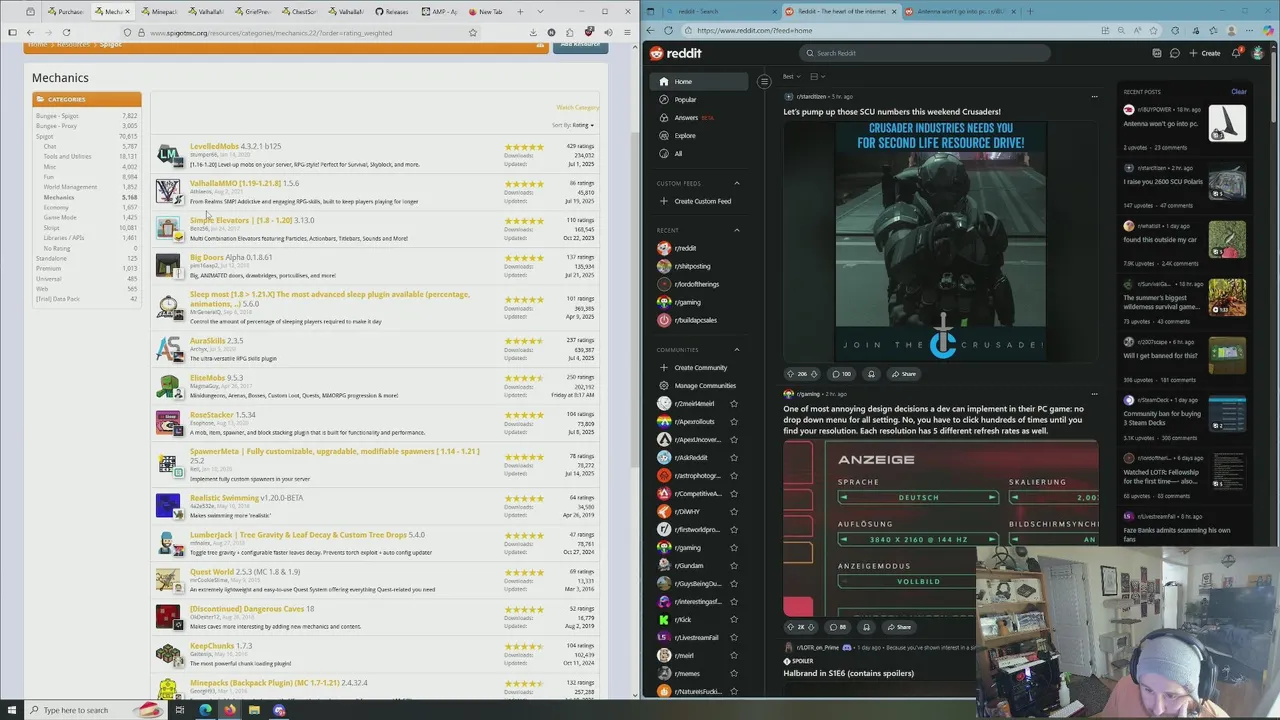Star the r/meirl community
Viewport: 1280px width, 720px height.
pos(734,656)
